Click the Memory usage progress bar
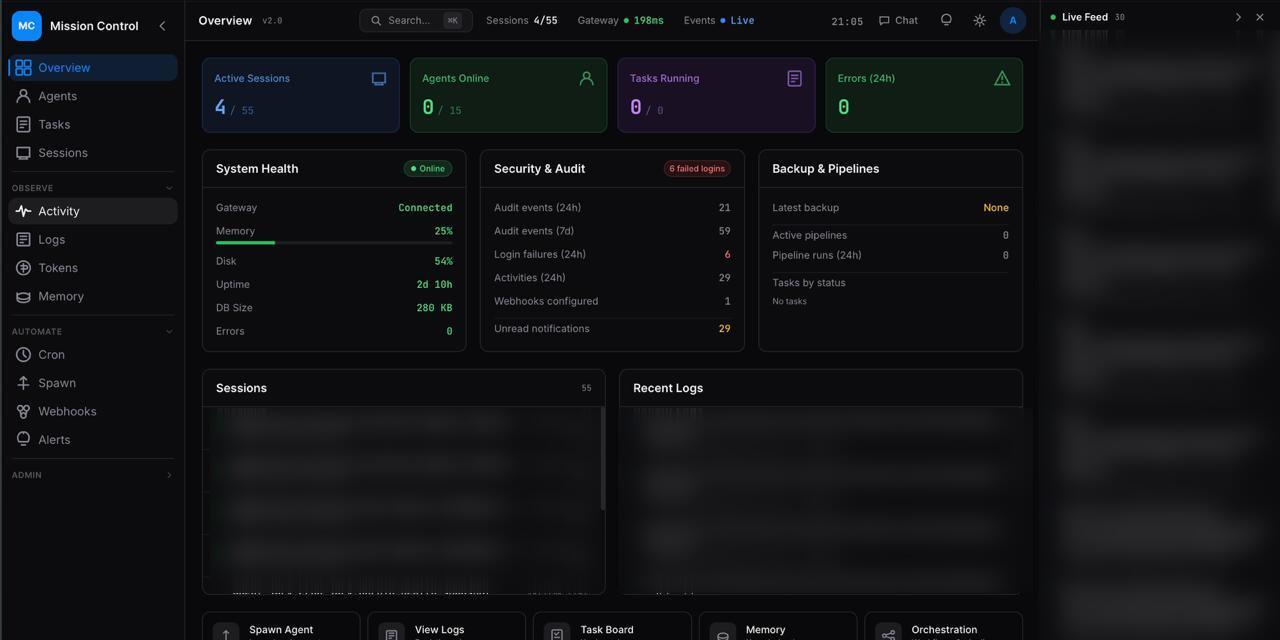 tap(333, 243)
